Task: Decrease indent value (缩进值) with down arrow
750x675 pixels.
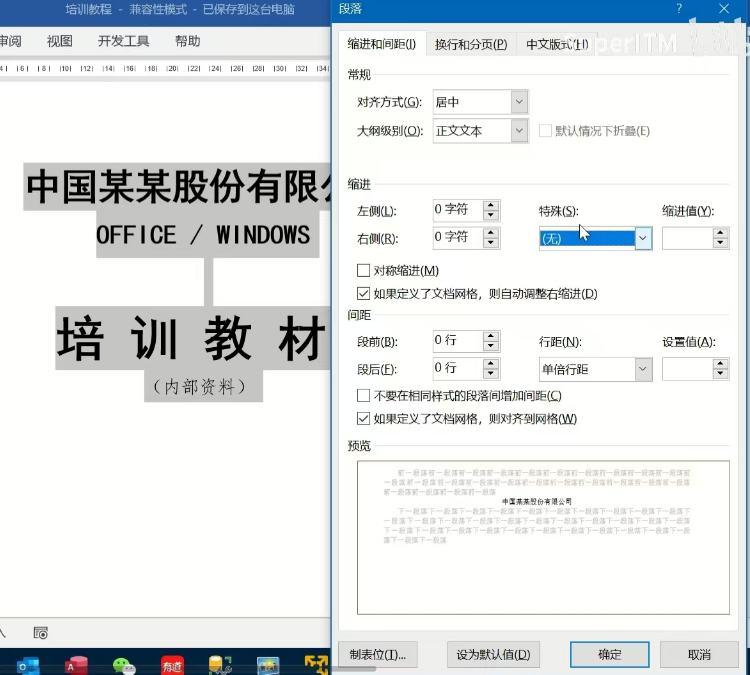Action: click(720, 243)
